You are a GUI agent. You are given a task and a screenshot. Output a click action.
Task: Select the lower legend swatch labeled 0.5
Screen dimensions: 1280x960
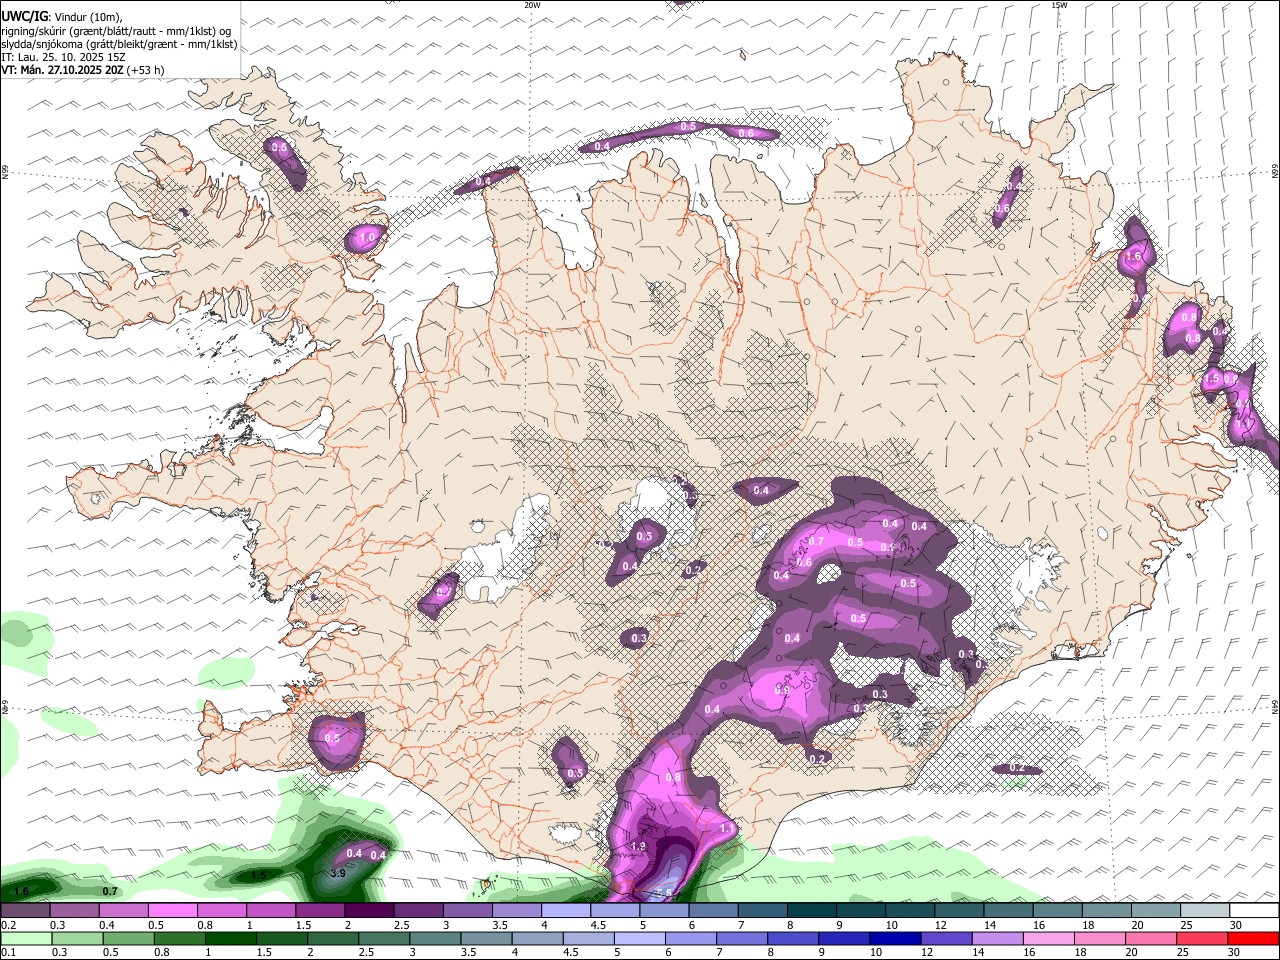click(x=128, y=939)
